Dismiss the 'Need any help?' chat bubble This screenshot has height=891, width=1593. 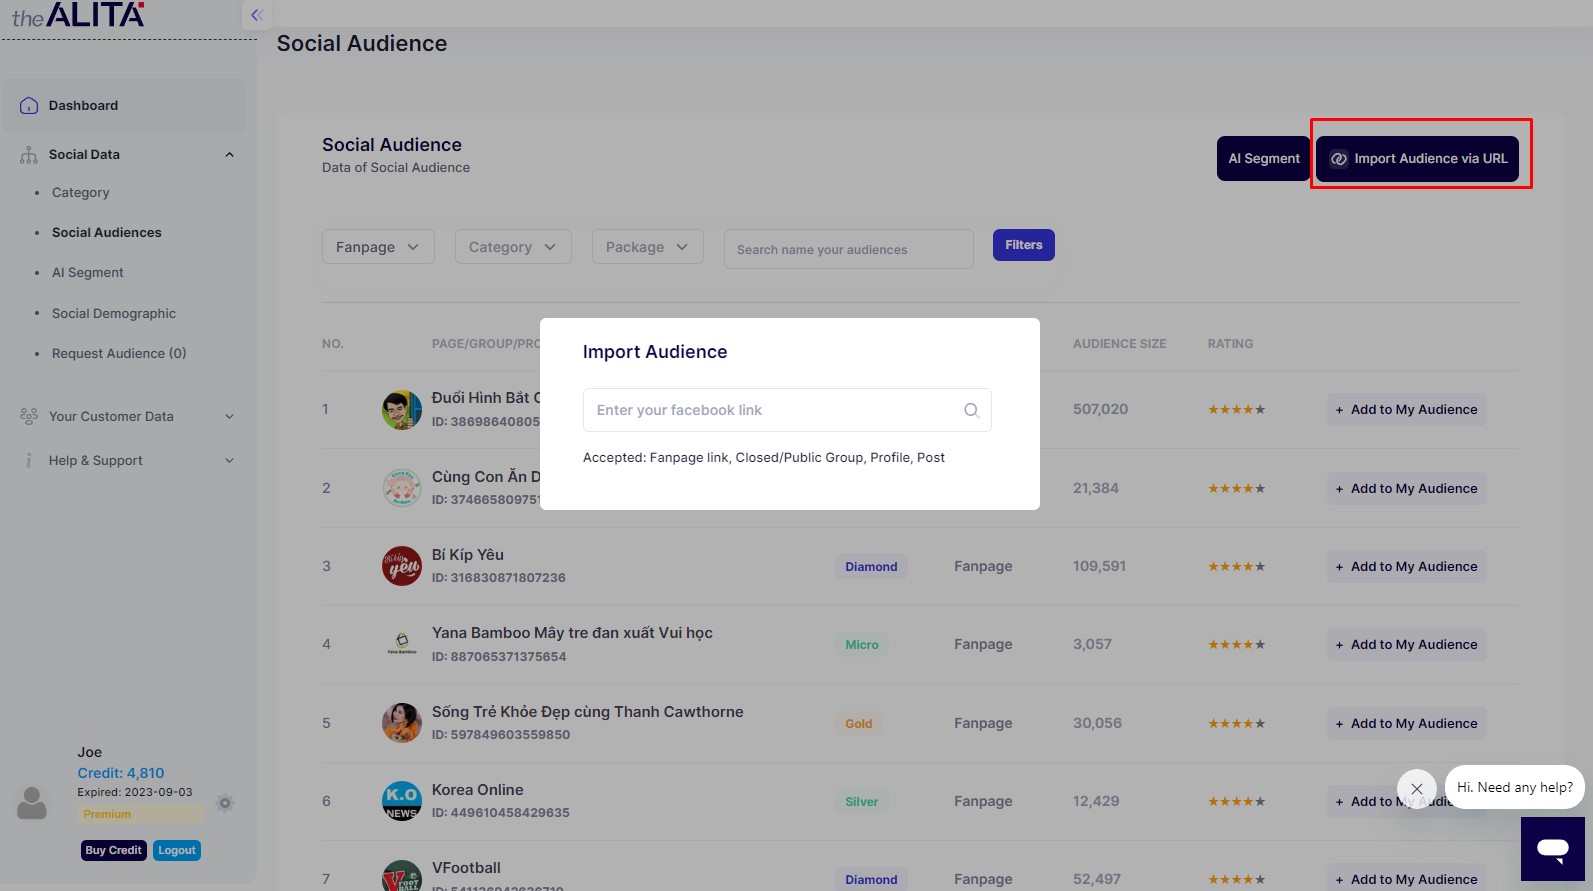click(1416, 788)
